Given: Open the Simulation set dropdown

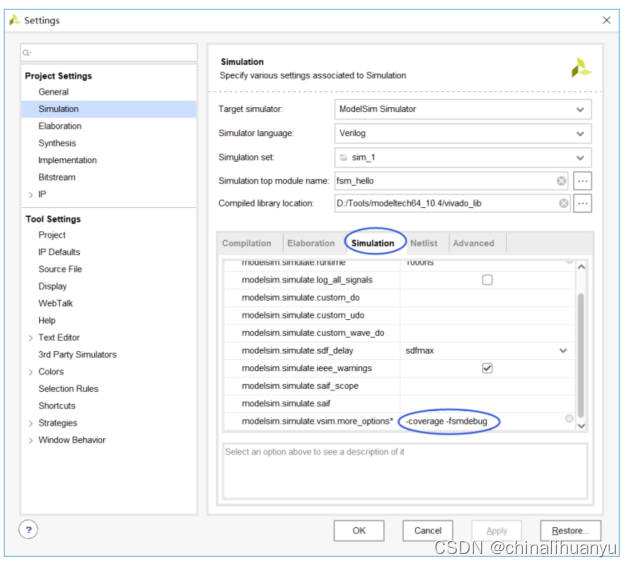Looking at the screenshot, I should point(580,158).
